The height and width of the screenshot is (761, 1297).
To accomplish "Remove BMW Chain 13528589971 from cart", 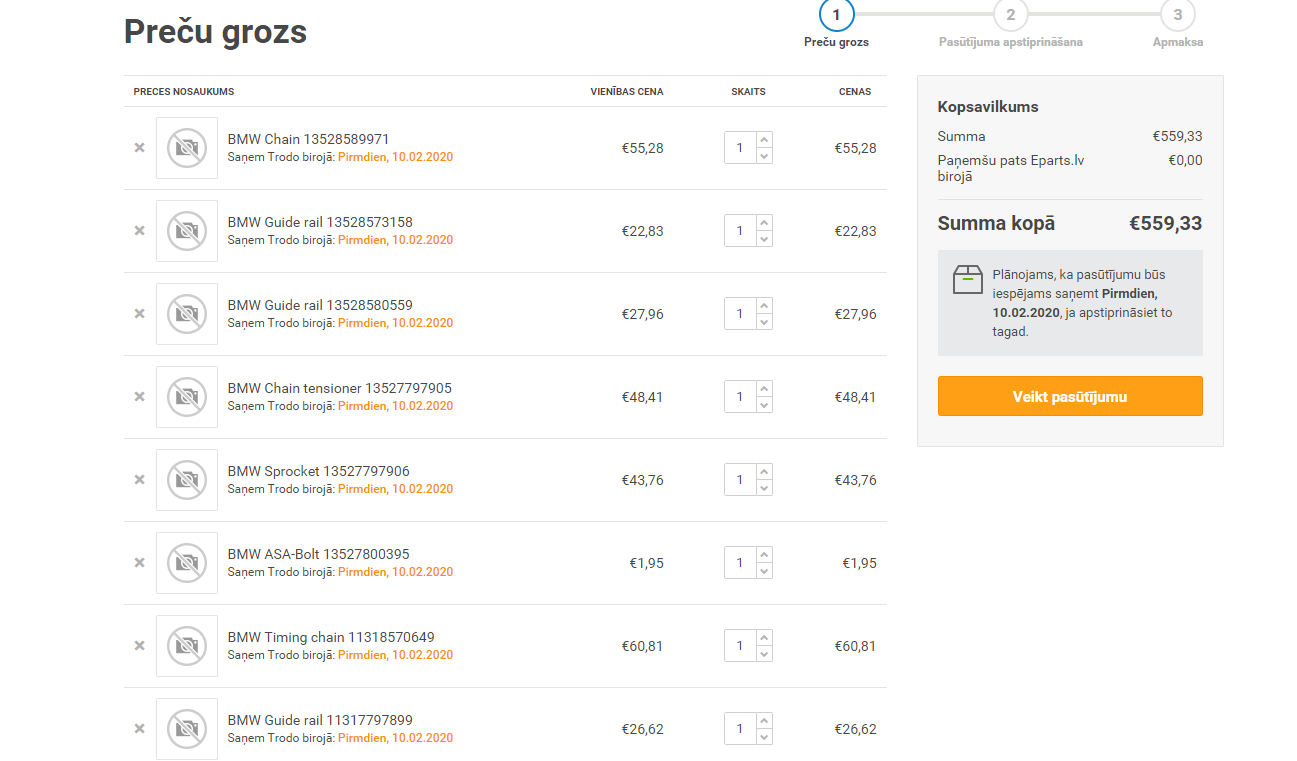I will coord(140,148).
